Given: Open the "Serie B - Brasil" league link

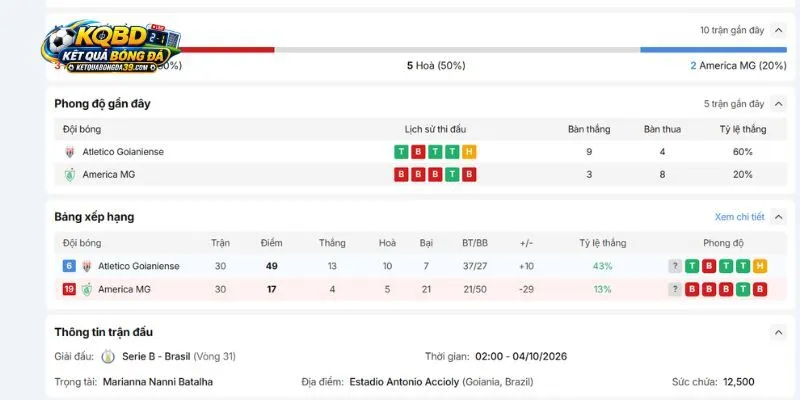Looking at the screenshot, I should point(156,356).
